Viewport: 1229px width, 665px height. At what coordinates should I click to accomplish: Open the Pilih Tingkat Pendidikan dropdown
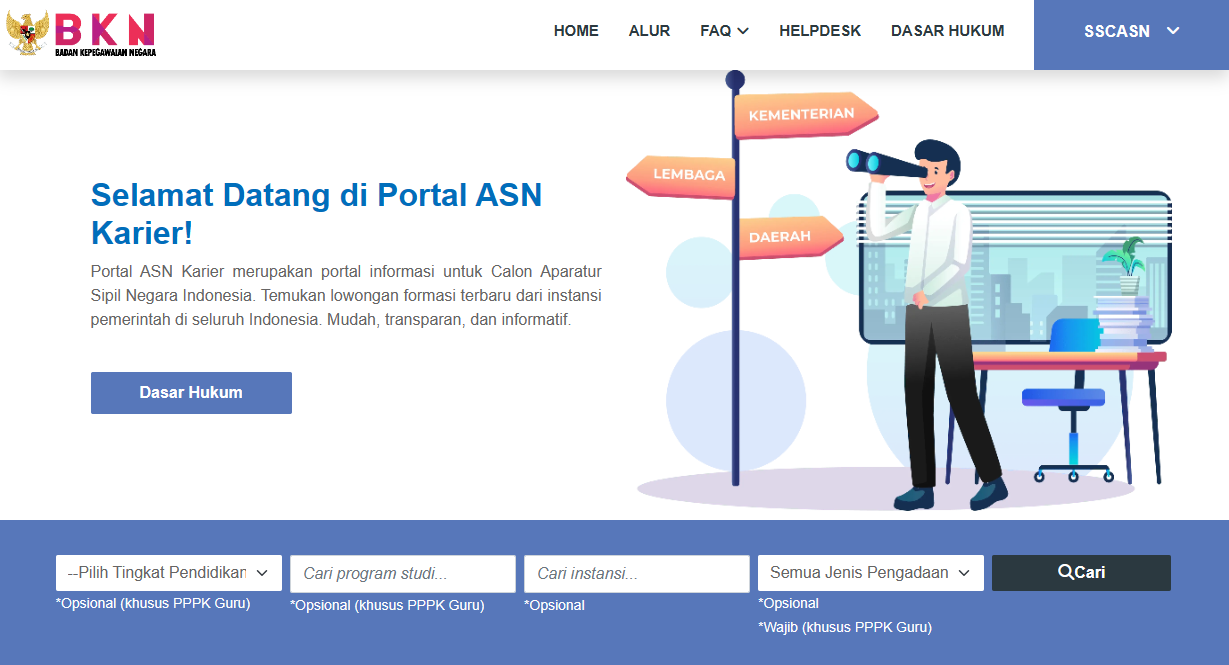click(x=169, y=573)
